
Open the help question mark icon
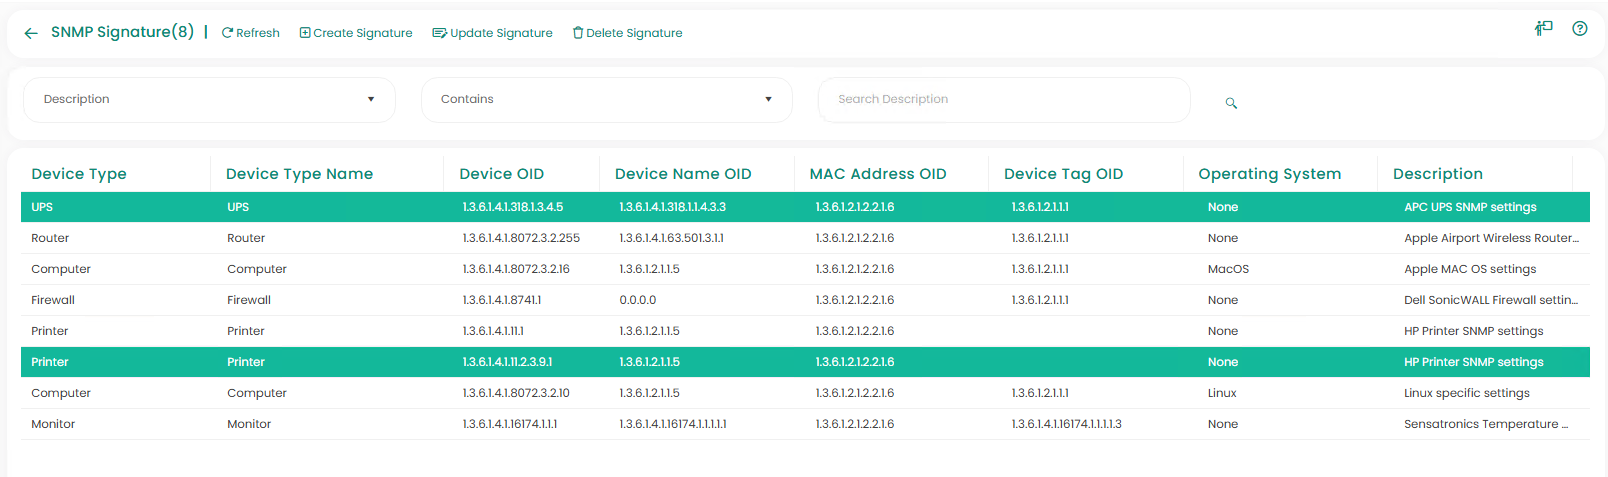[x=1580, y=29]
